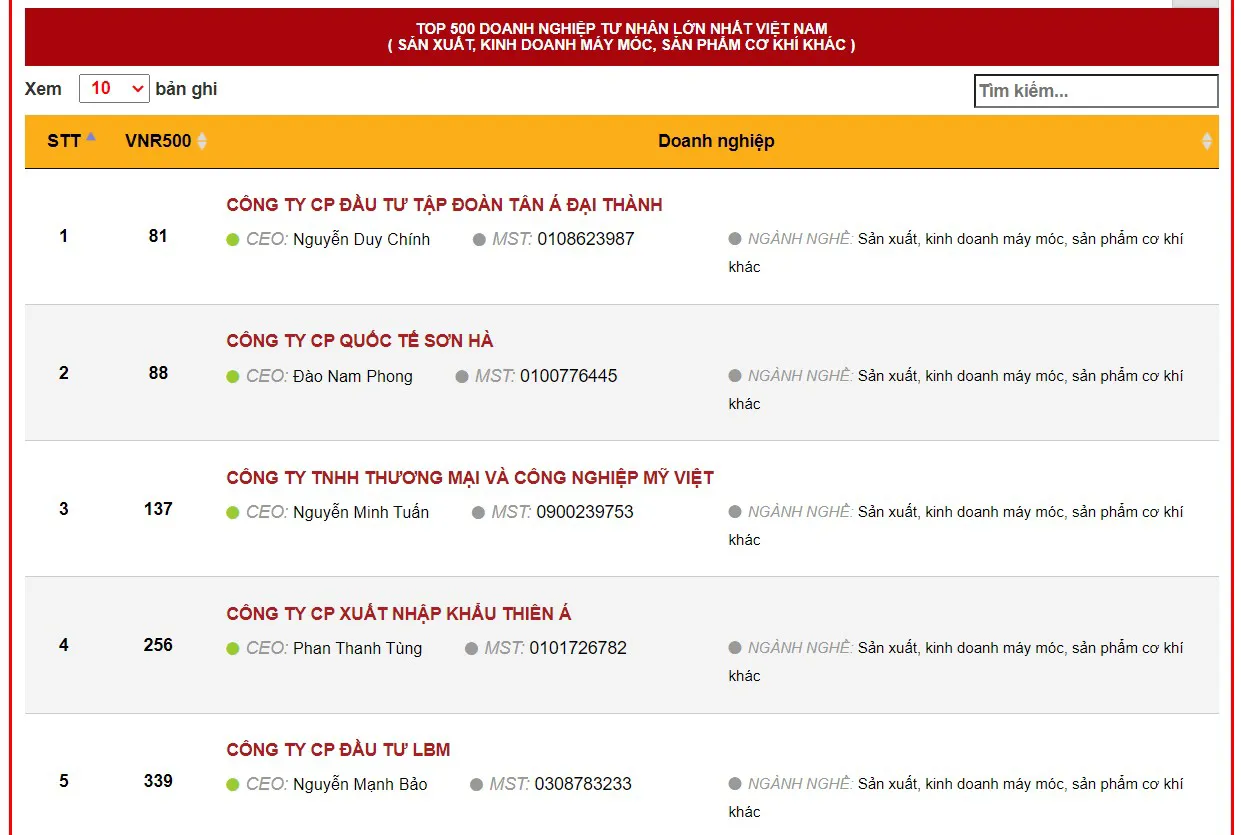This screenshot has height=835, width=1241.
Task: Click green CEO bullet for Phan Thanh Tùng
Action: (233, 649)
